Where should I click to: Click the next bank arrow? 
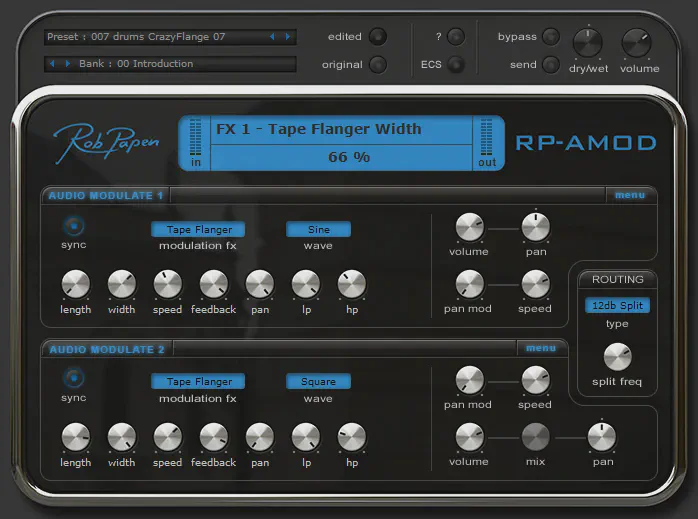pyautogui.click(x=68, y=64)
